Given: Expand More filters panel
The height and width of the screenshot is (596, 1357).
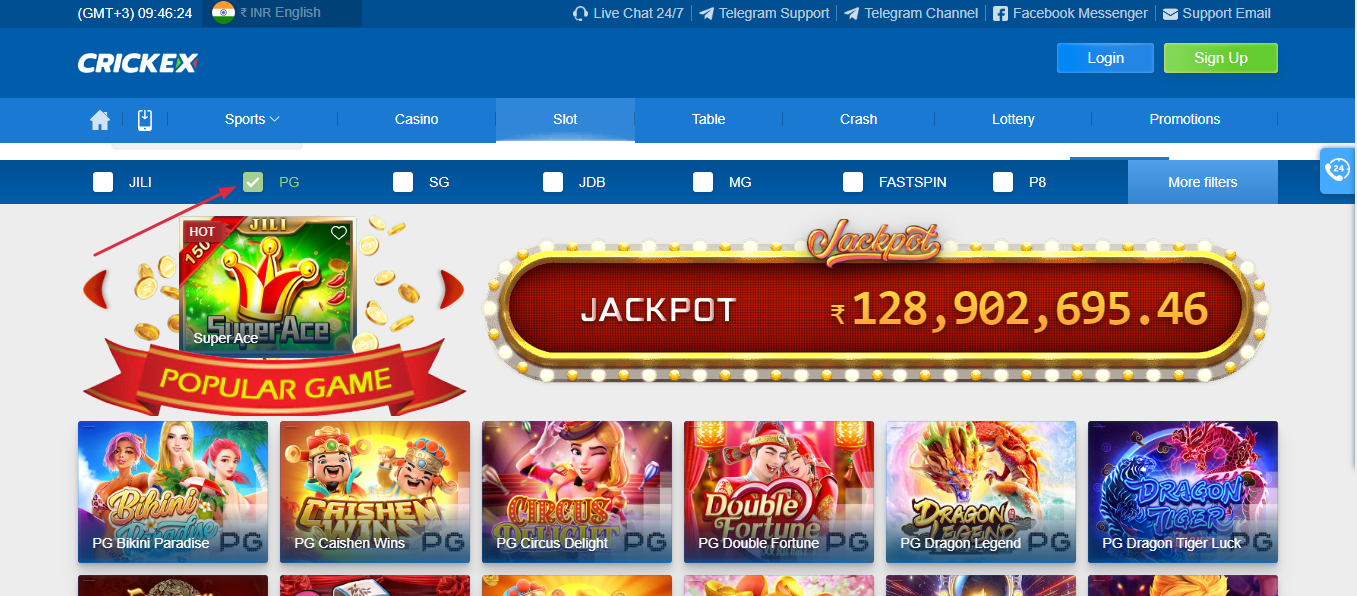Looking at the screenshot, I should 1203,182.
